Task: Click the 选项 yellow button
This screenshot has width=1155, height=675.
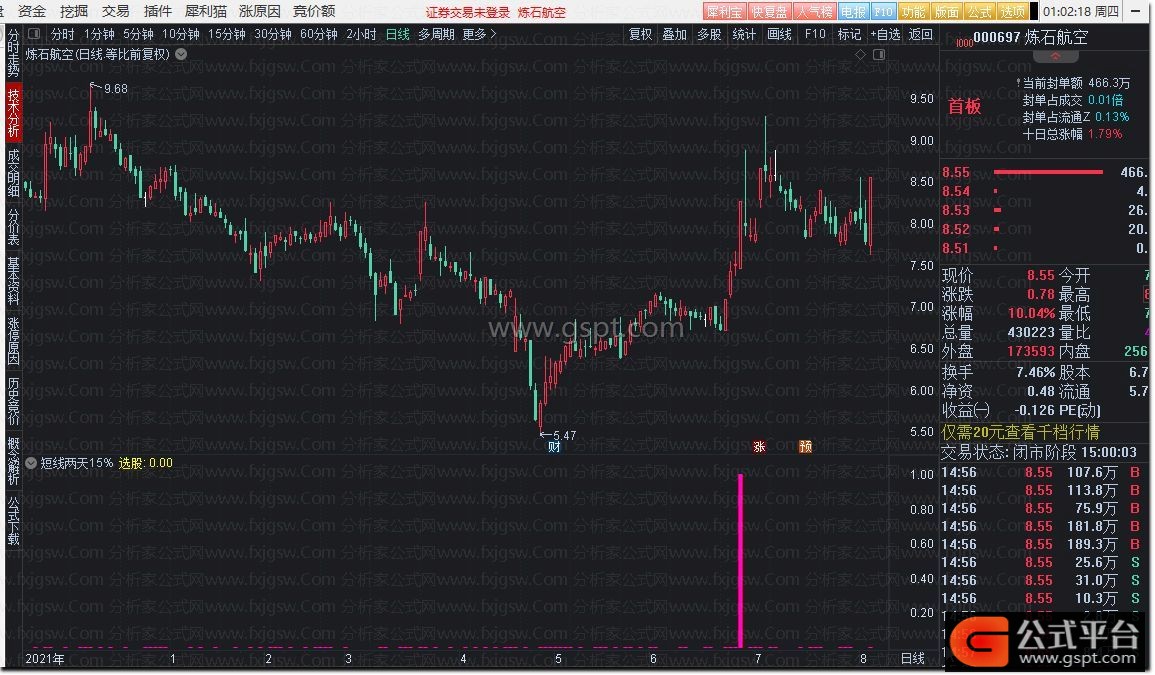Action: 1013,12
